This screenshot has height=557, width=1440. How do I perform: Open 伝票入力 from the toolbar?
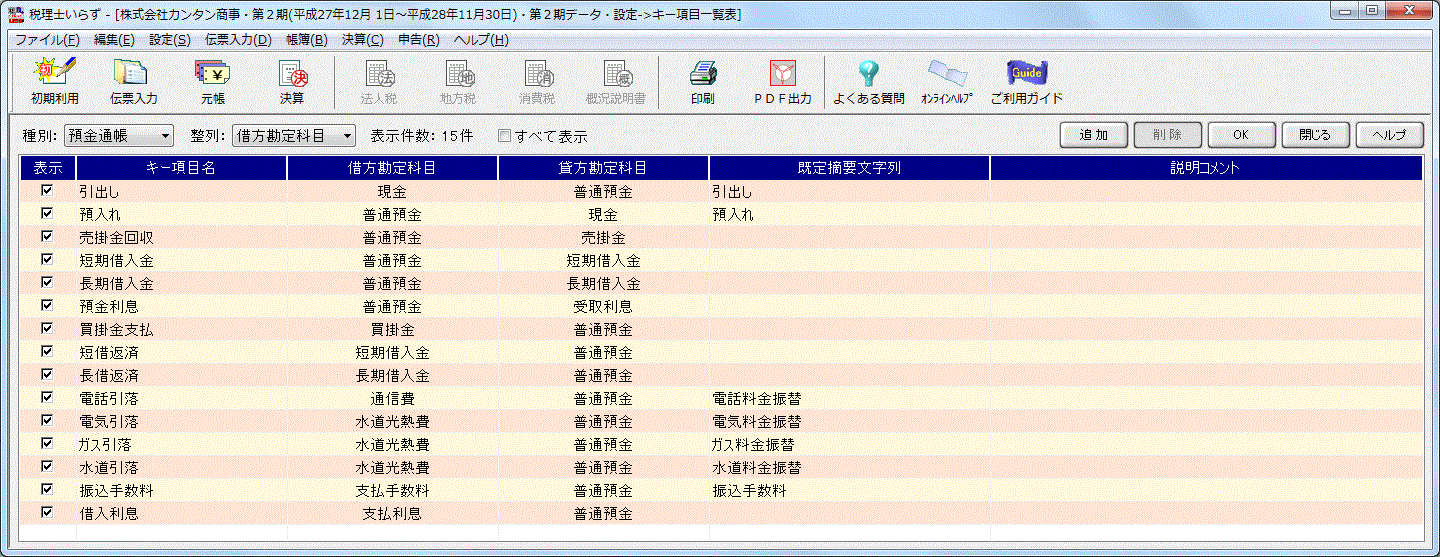[x=133, y=81]
